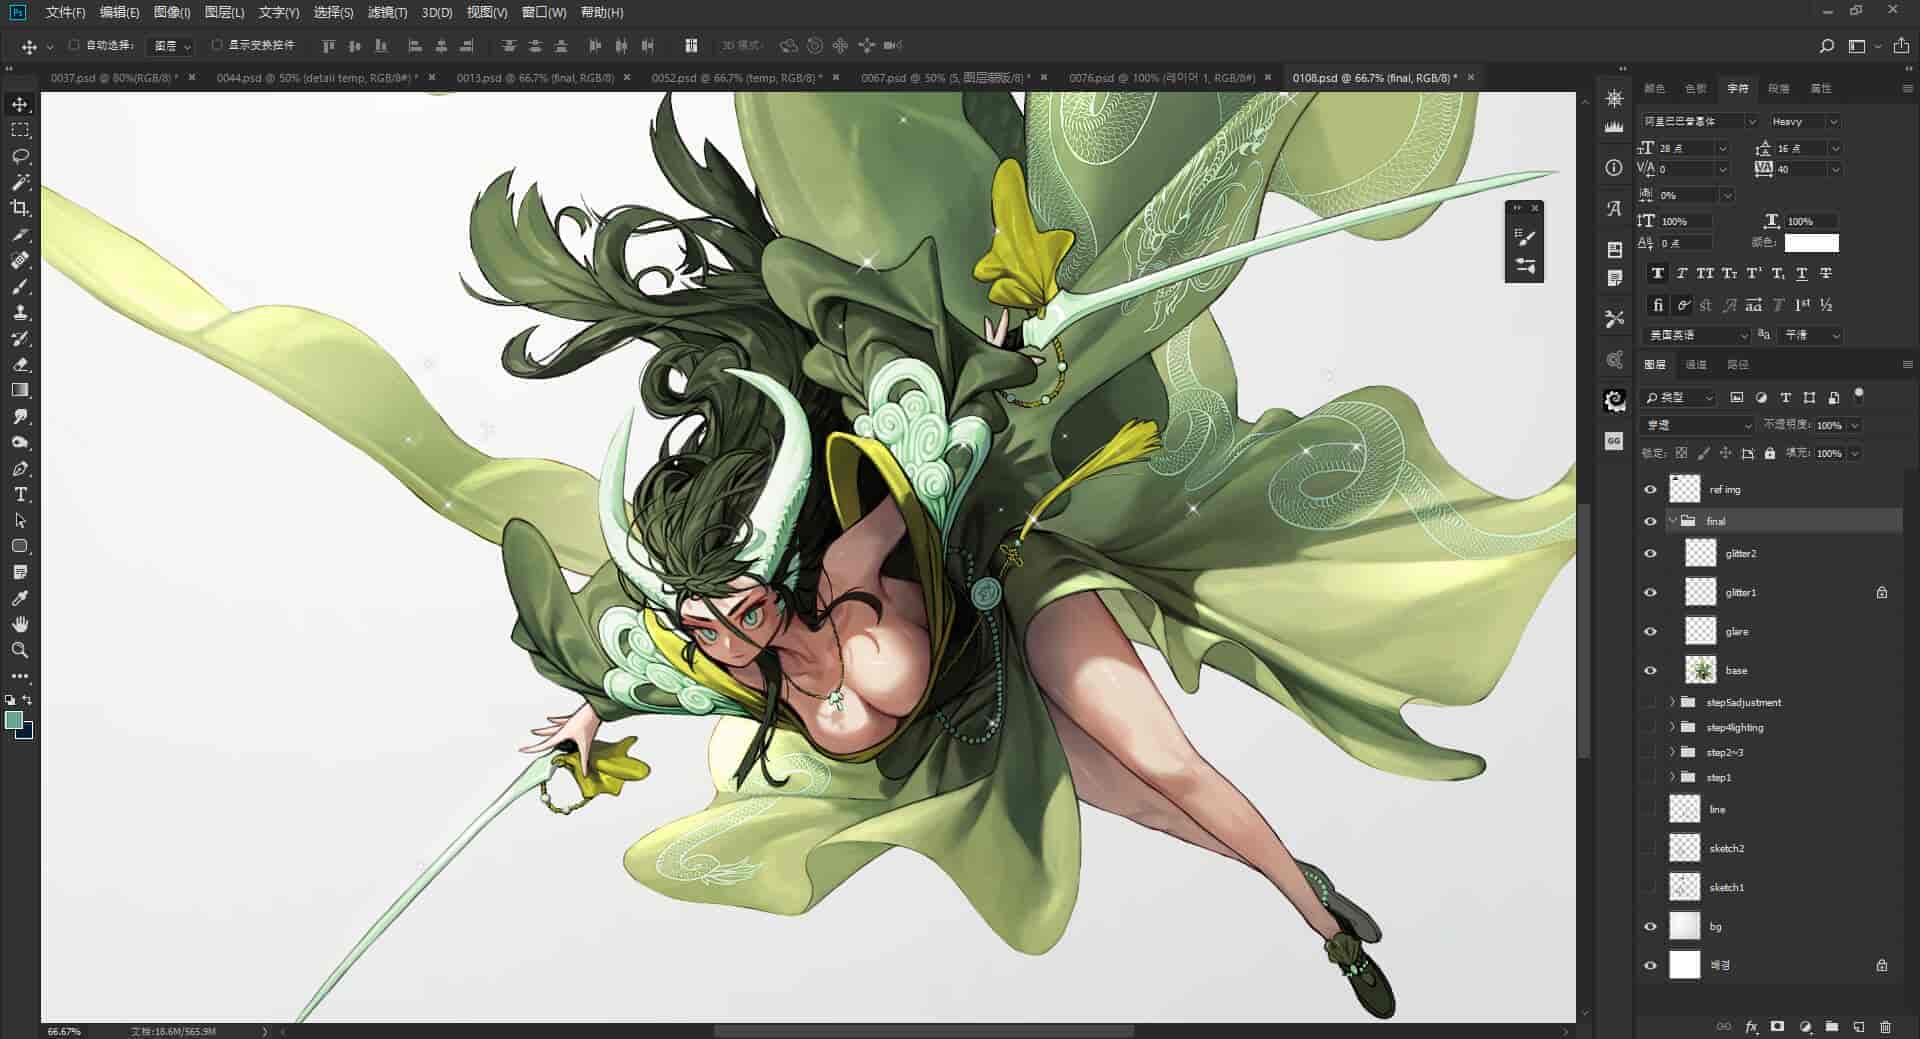Select the Pen tool

[20, 468]
